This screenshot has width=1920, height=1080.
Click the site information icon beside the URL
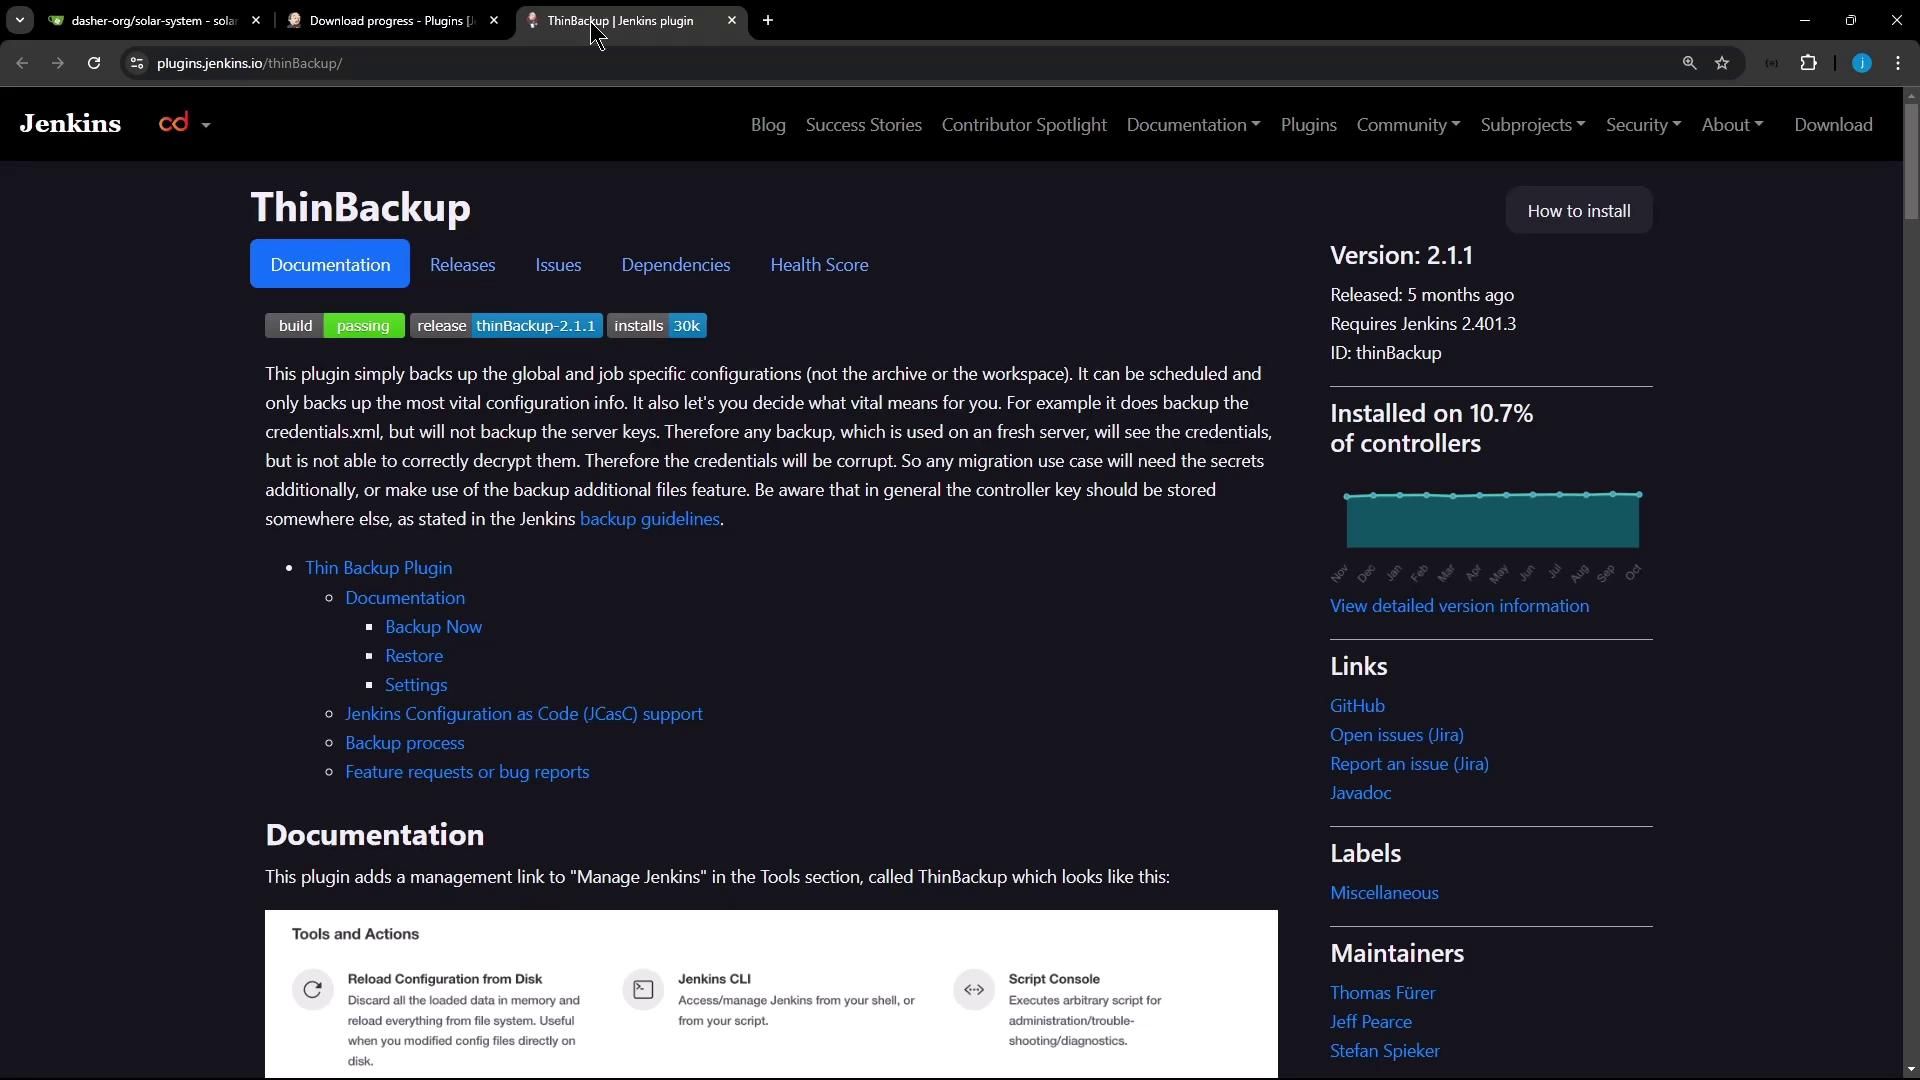(x=137, y=63)
